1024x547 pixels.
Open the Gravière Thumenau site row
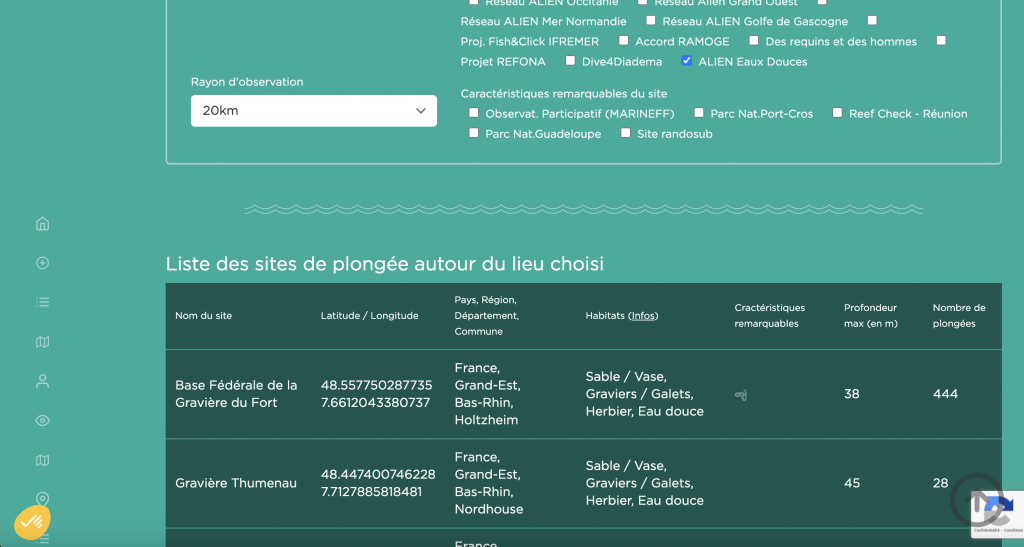coord(236,483)
